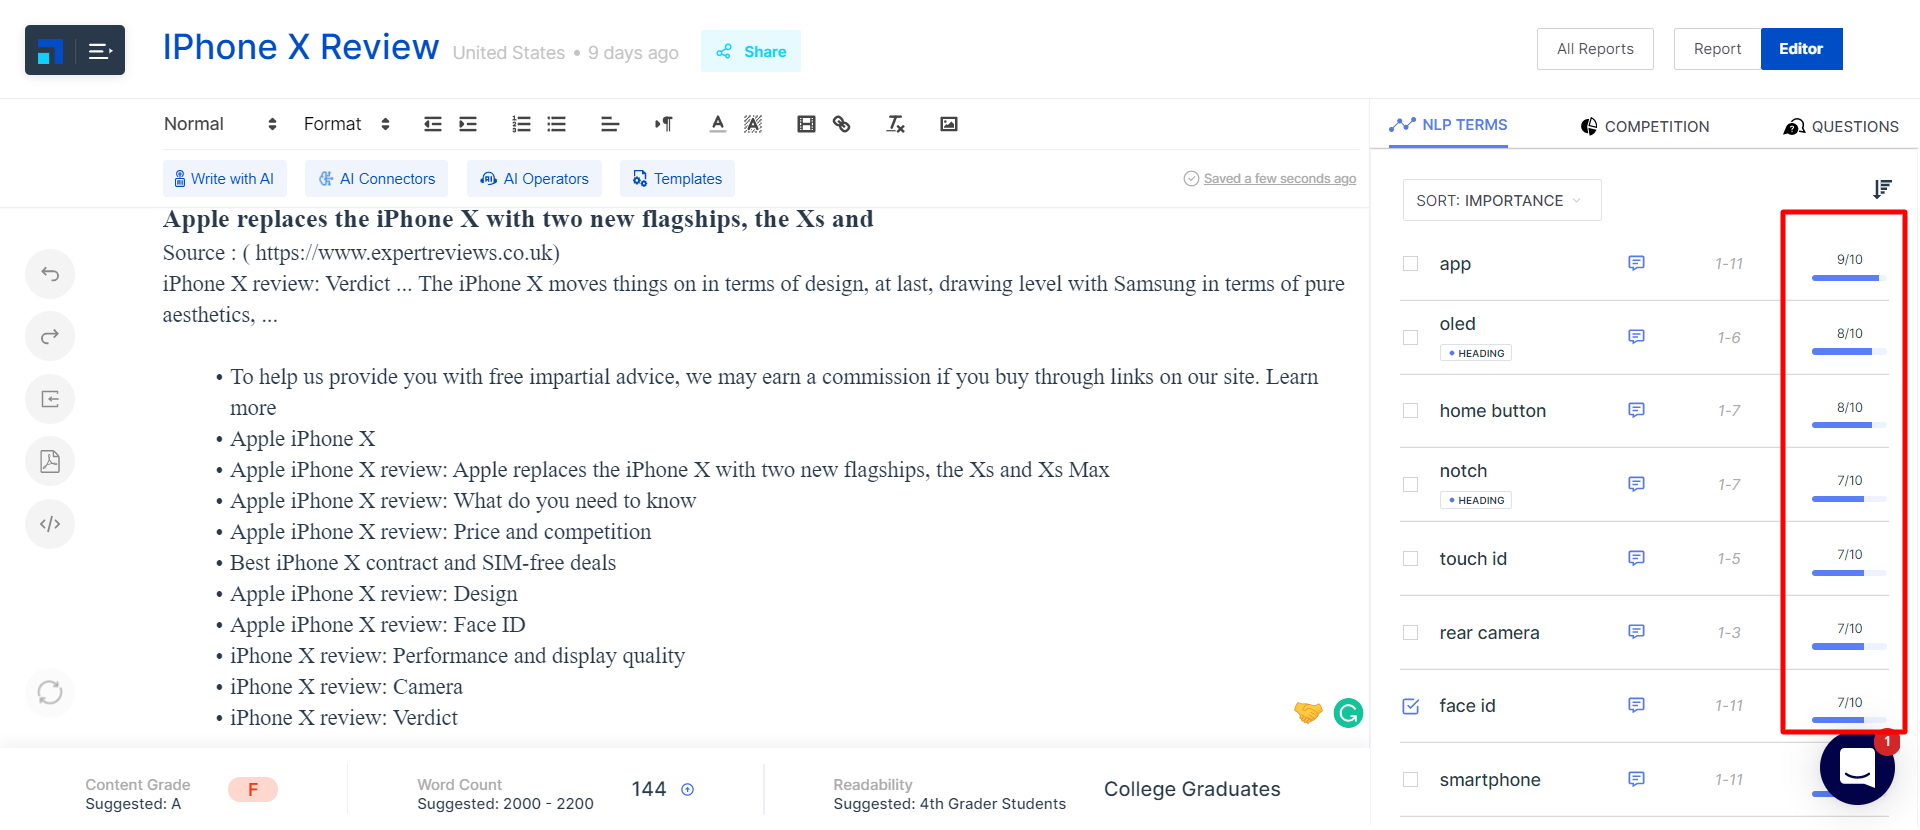This screenshot has height=830, width=1920.
Task: Open the Grammarly green icon
Action: [x=1348, y=713]
